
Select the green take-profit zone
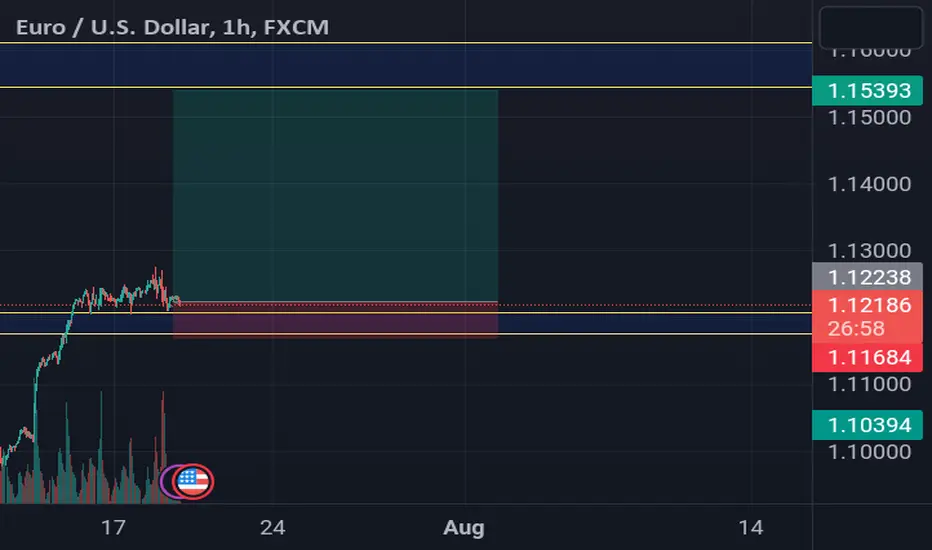coord(335,196)
